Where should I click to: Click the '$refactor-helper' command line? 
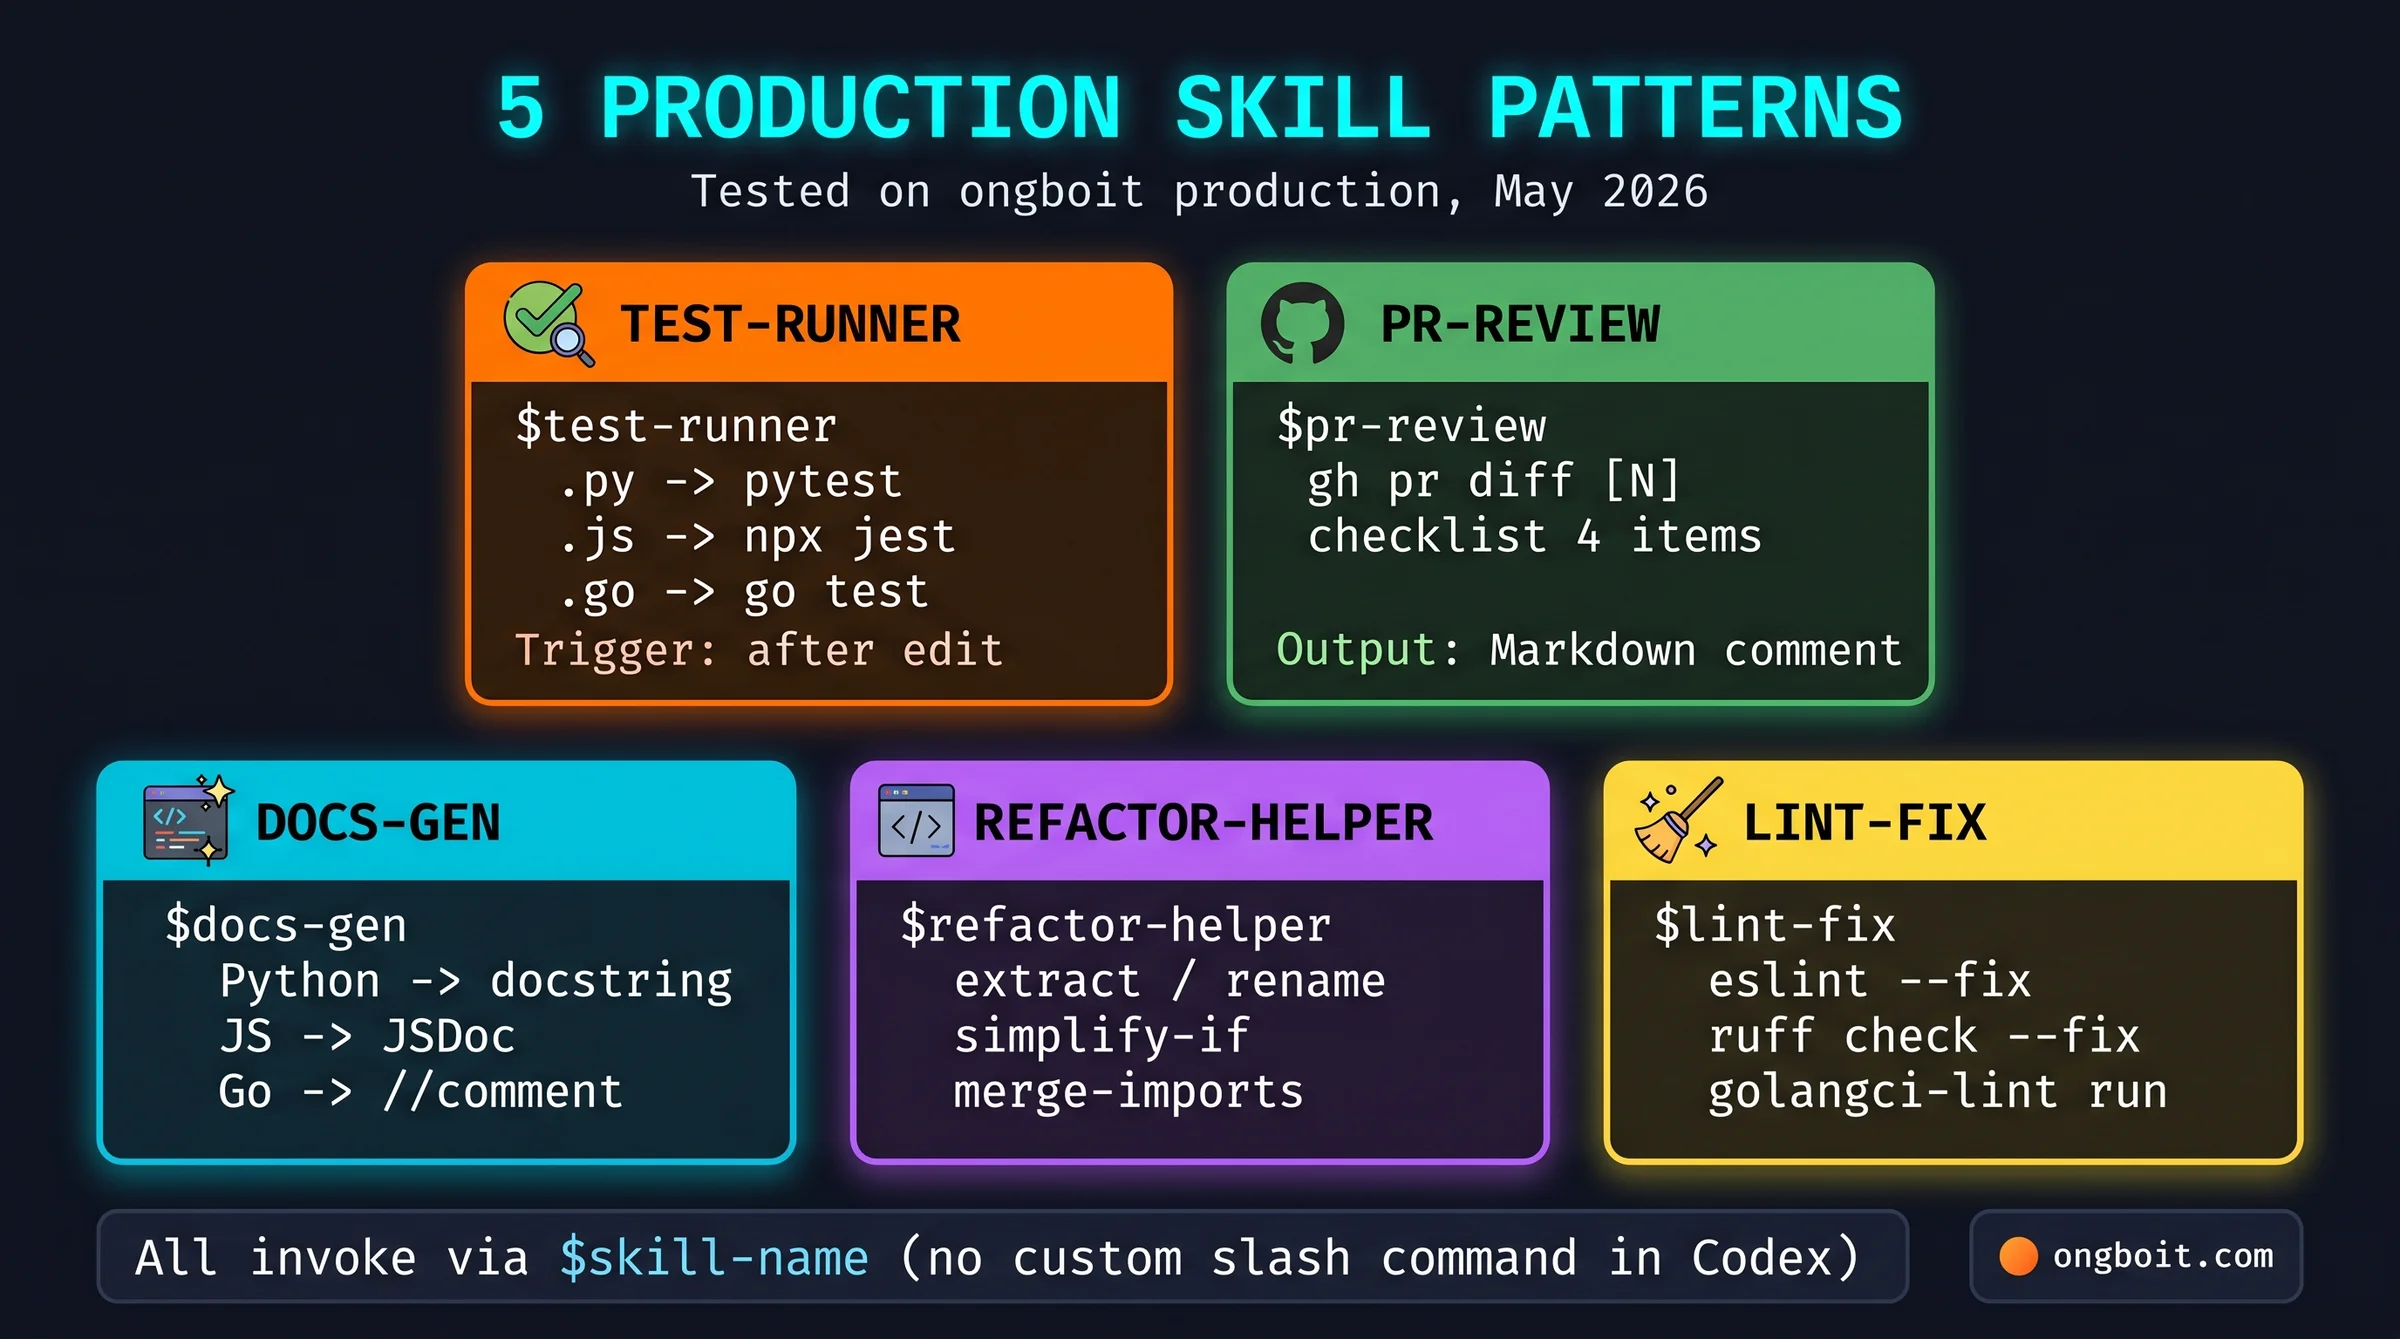(1116, 925)
